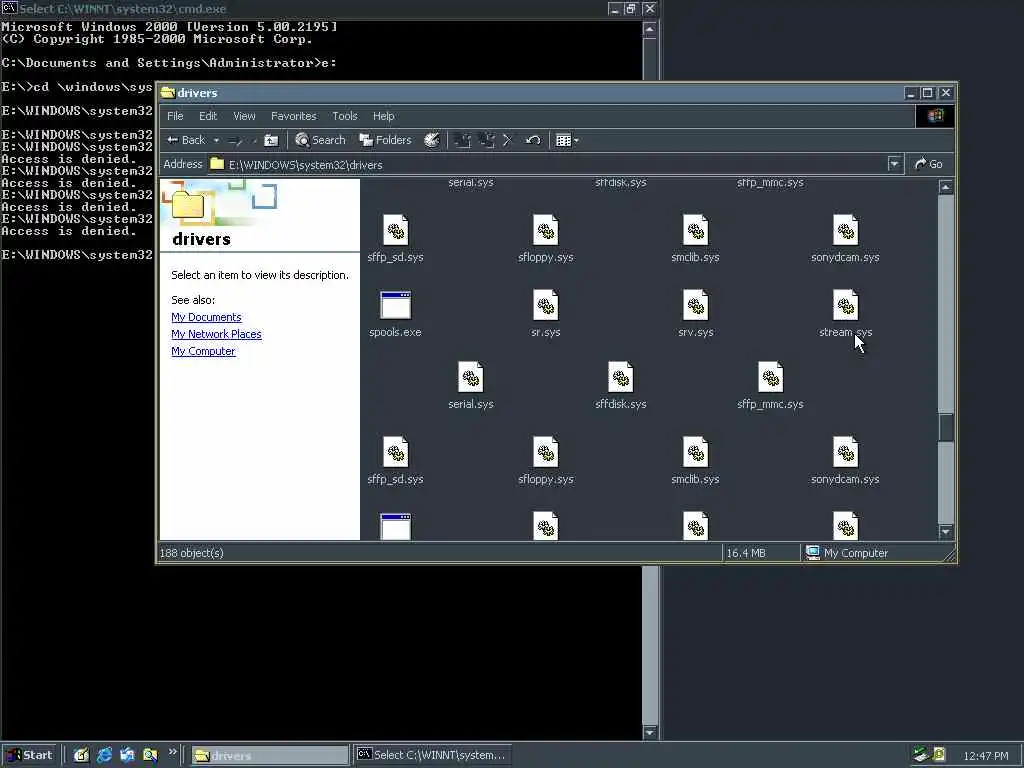Click the Delete (X) toolbar icon

507,140
